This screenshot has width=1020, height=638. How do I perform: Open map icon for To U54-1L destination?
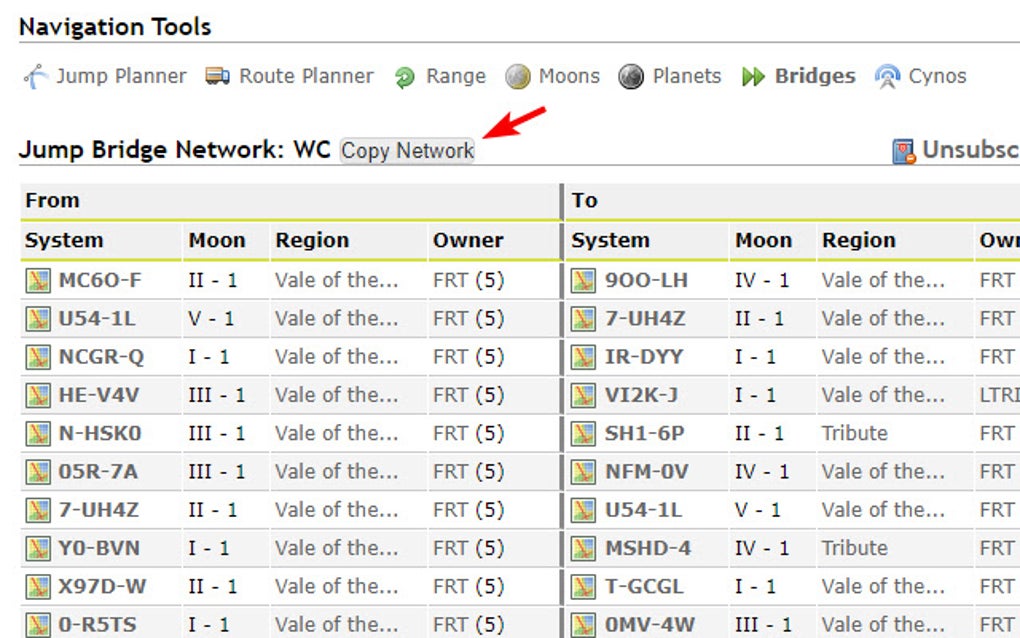point(584,511)
